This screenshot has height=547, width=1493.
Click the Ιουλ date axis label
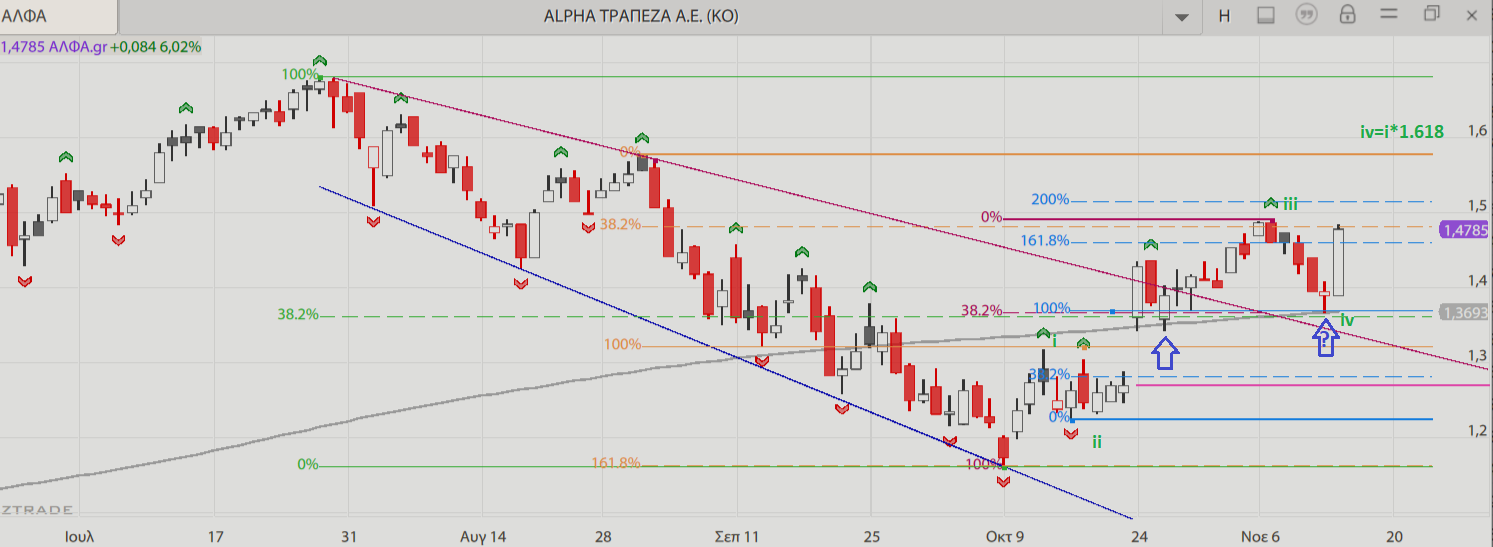[x=78, y=535]
